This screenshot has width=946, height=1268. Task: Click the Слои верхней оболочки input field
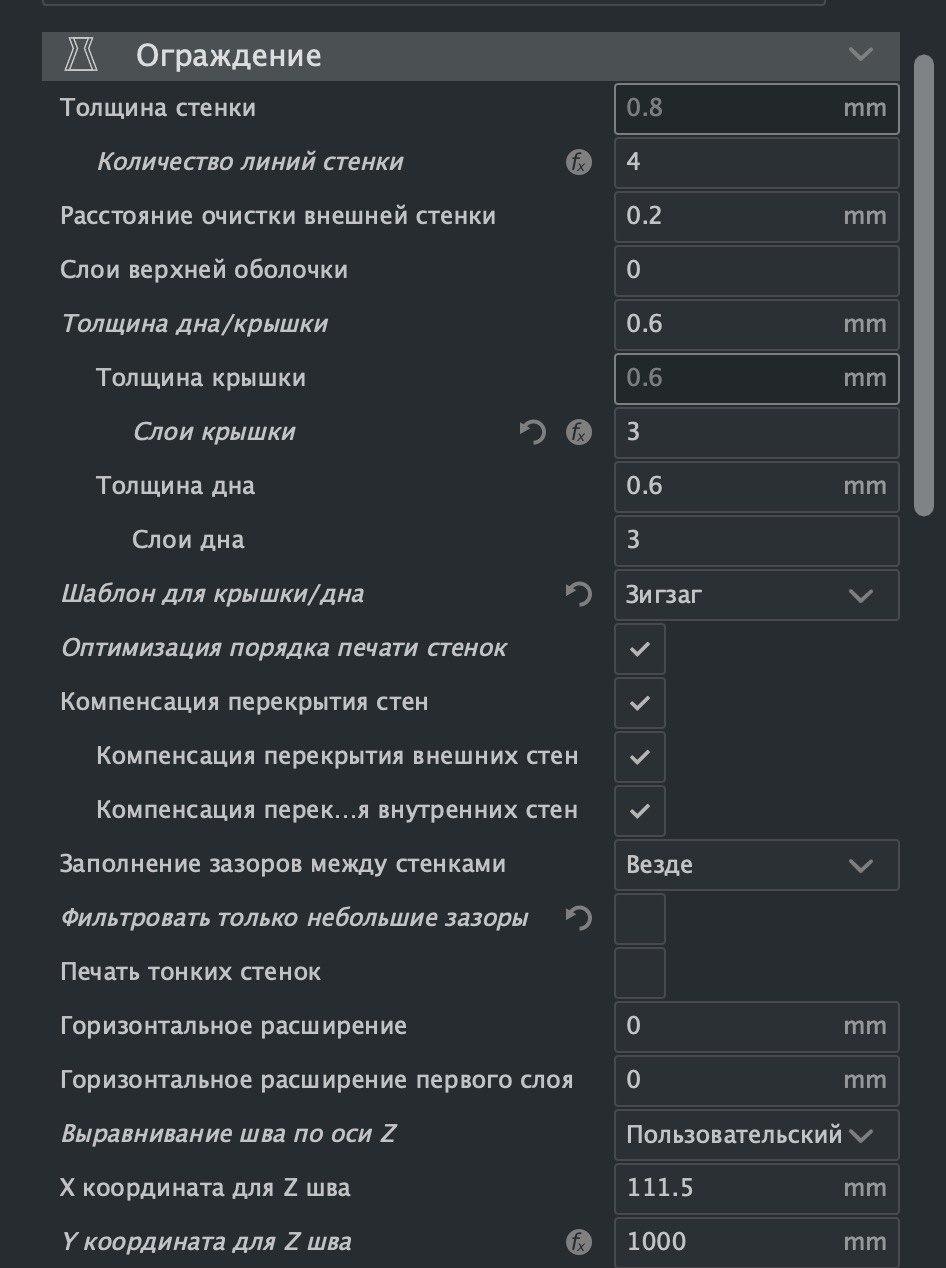tap(757, 271)
